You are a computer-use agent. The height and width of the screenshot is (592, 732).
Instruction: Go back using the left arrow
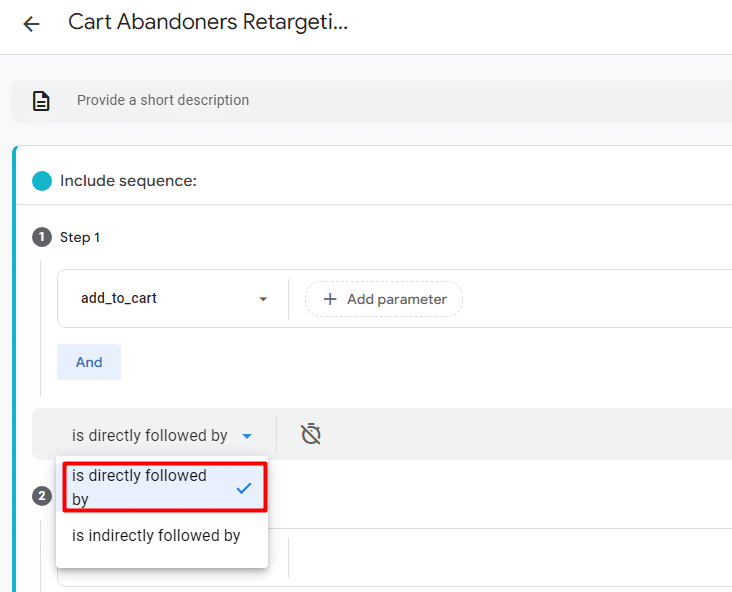[32, 24]
